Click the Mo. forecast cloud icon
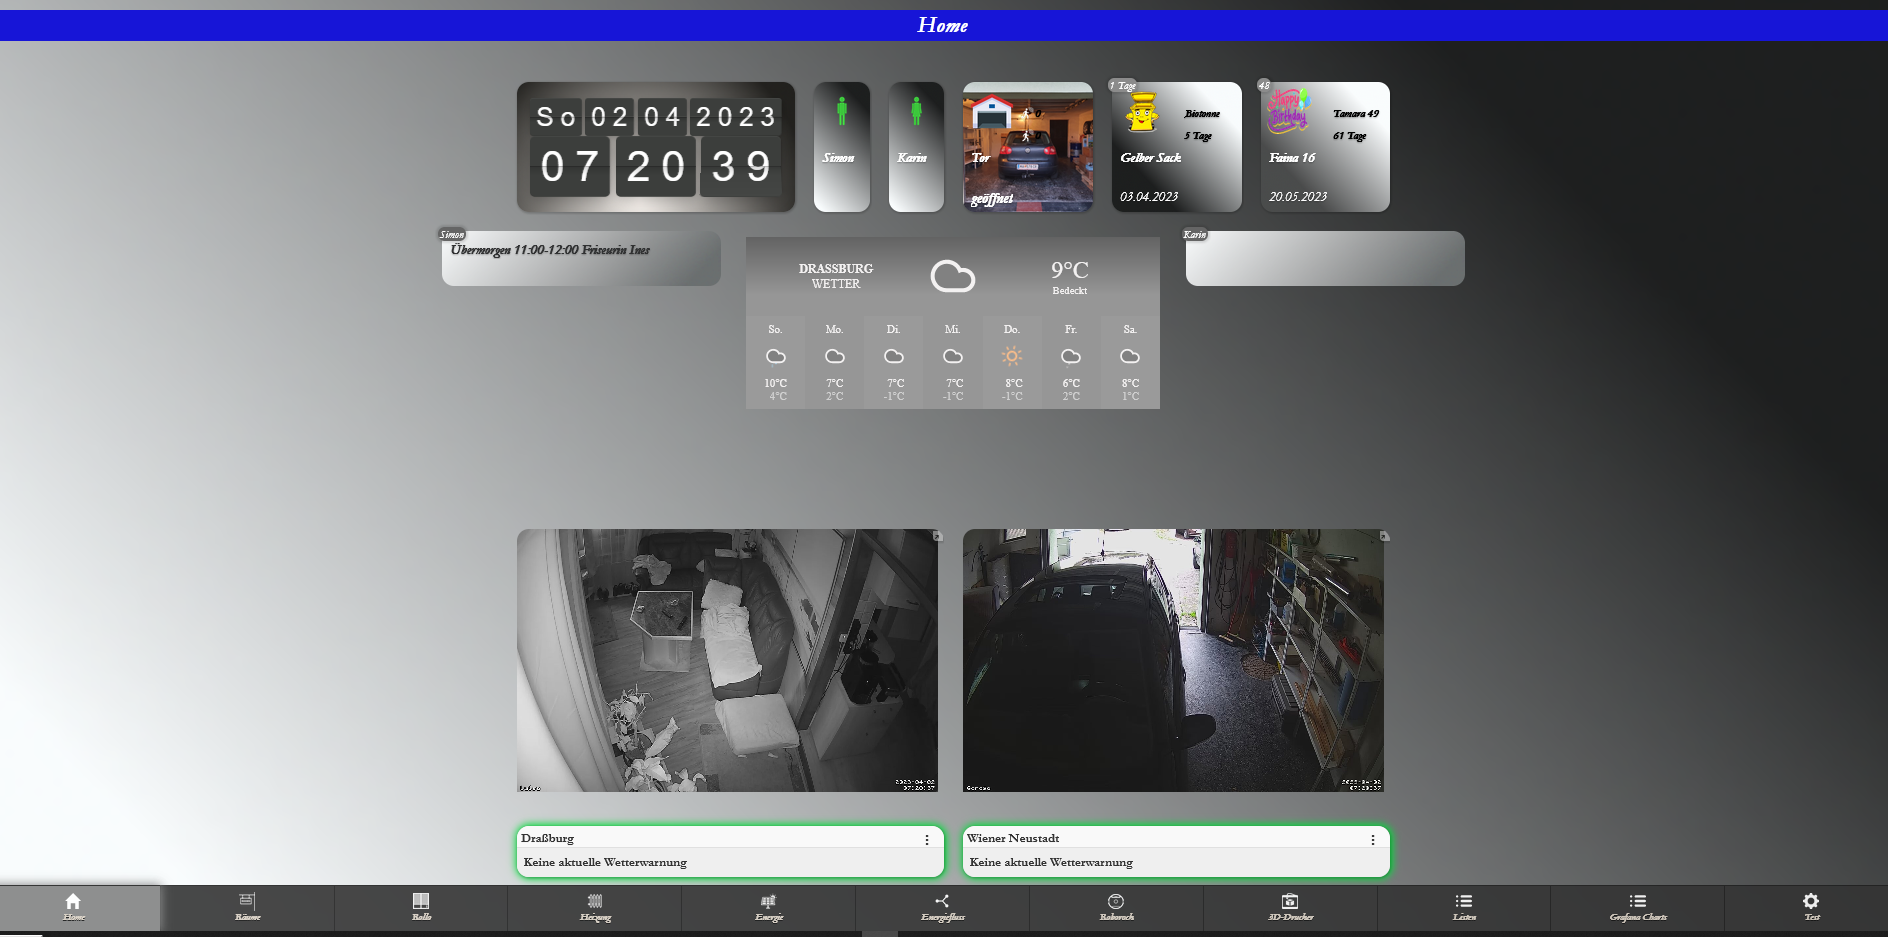The width and height of the screenshot is (1888, 937). click(835, 356)
